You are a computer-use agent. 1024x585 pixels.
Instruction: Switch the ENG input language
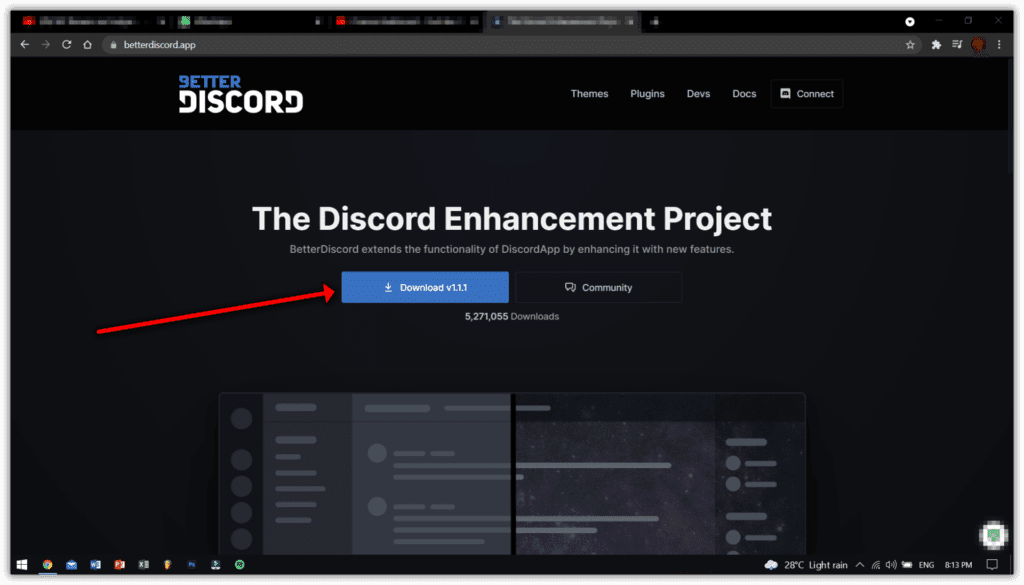click(926, 565)
